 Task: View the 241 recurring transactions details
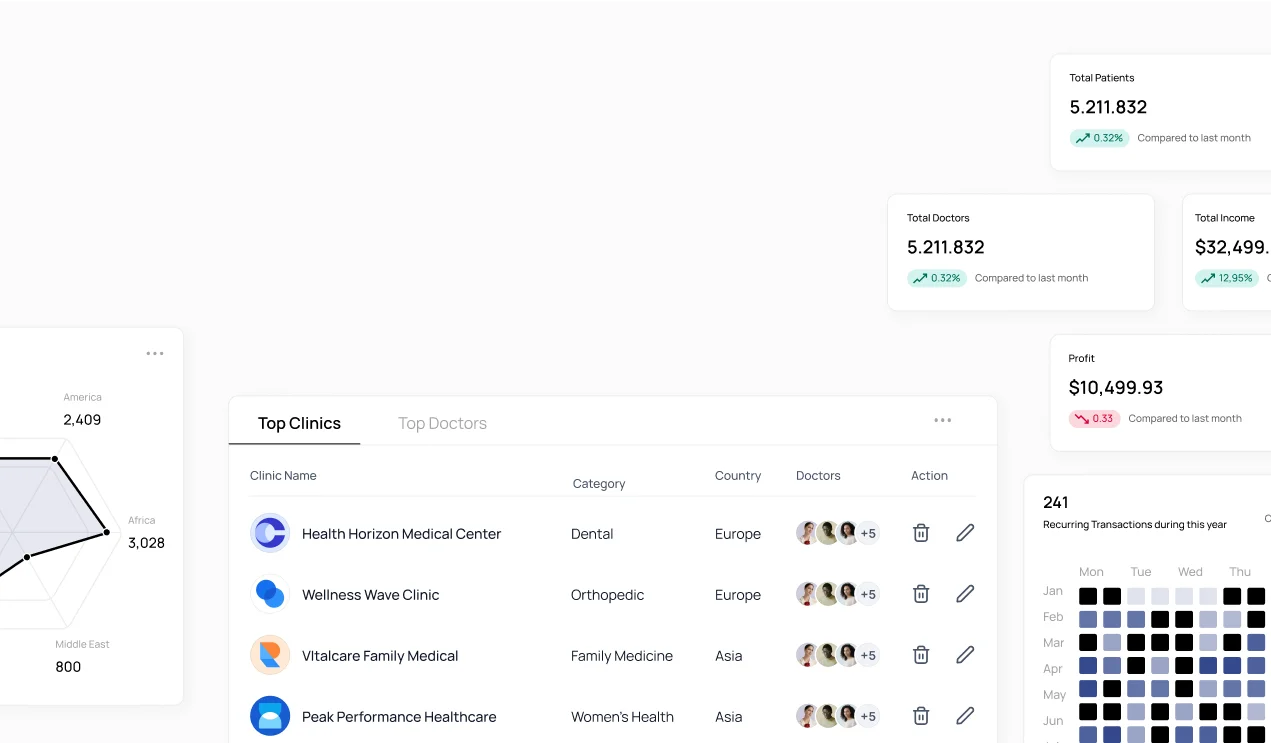(1055, 502)
